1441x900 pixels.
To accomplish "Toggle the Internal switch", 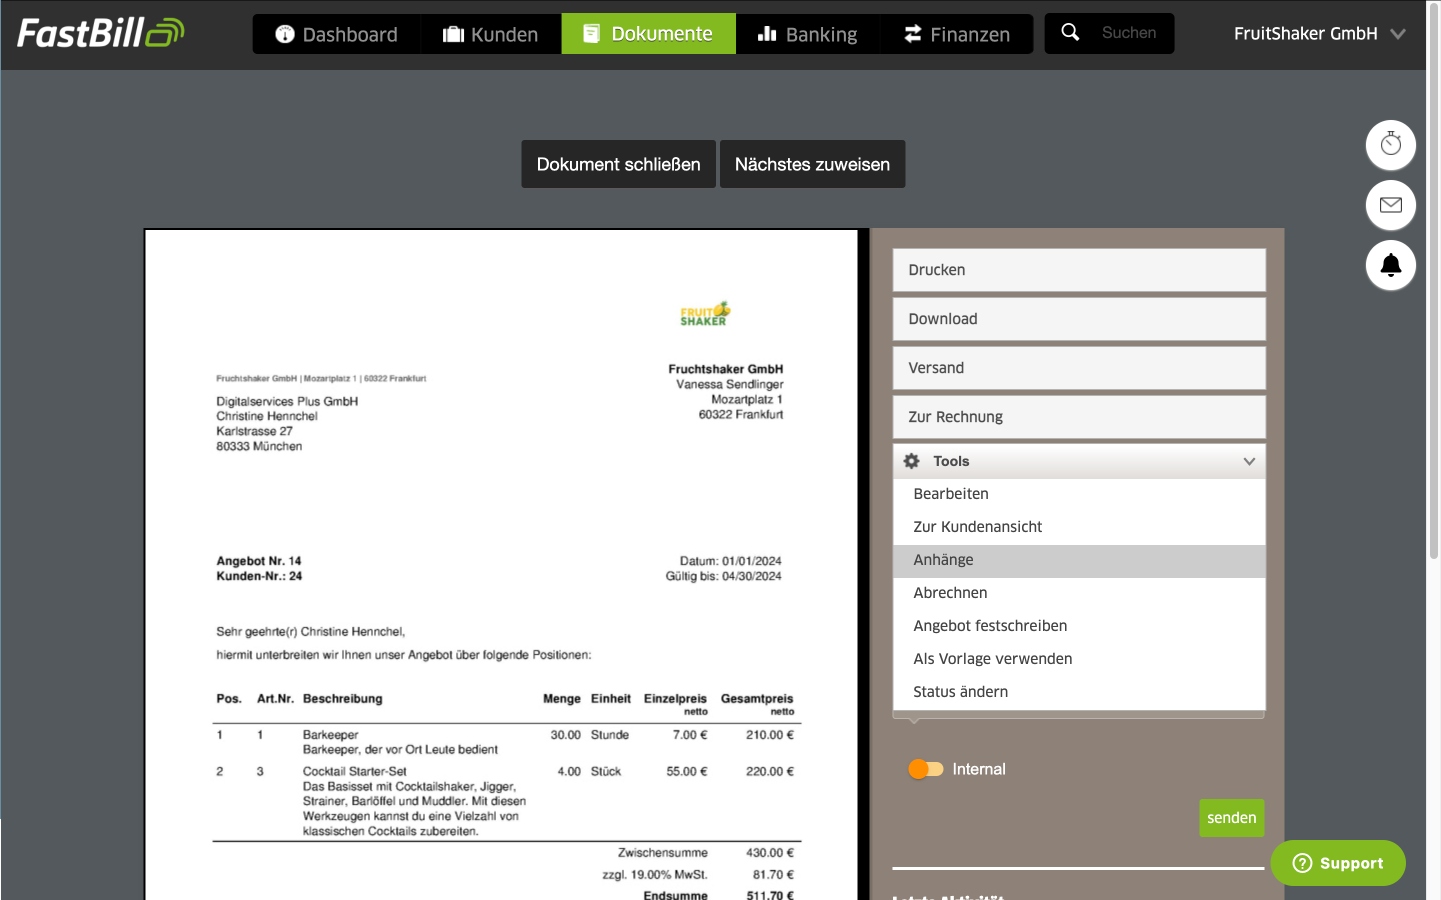I will tap(925, 769).
